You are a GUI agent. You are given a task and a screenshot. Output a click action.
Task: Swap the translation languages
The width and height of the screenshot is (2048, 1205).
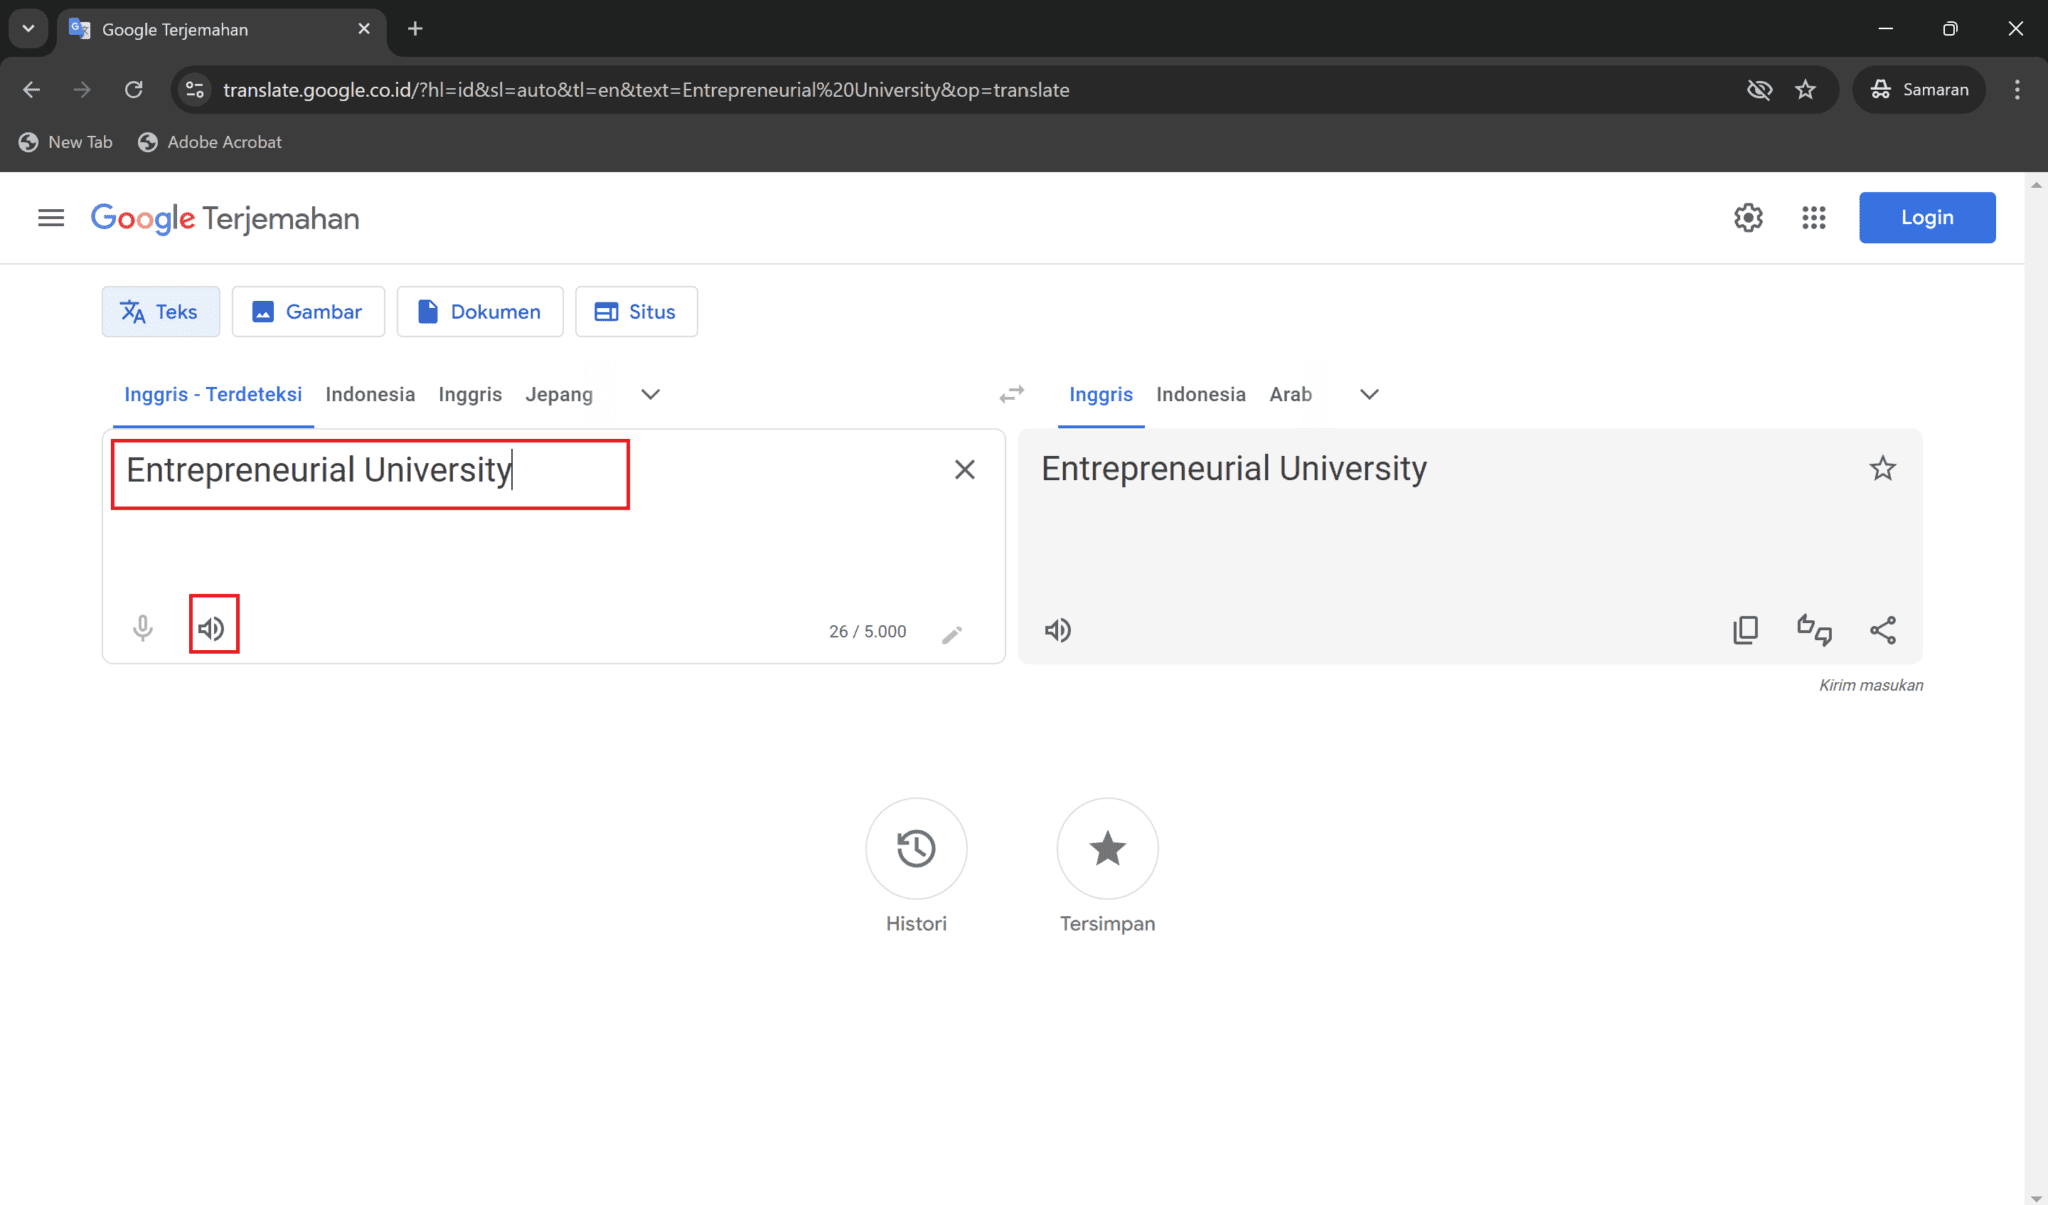click(x=1011, y=394)
